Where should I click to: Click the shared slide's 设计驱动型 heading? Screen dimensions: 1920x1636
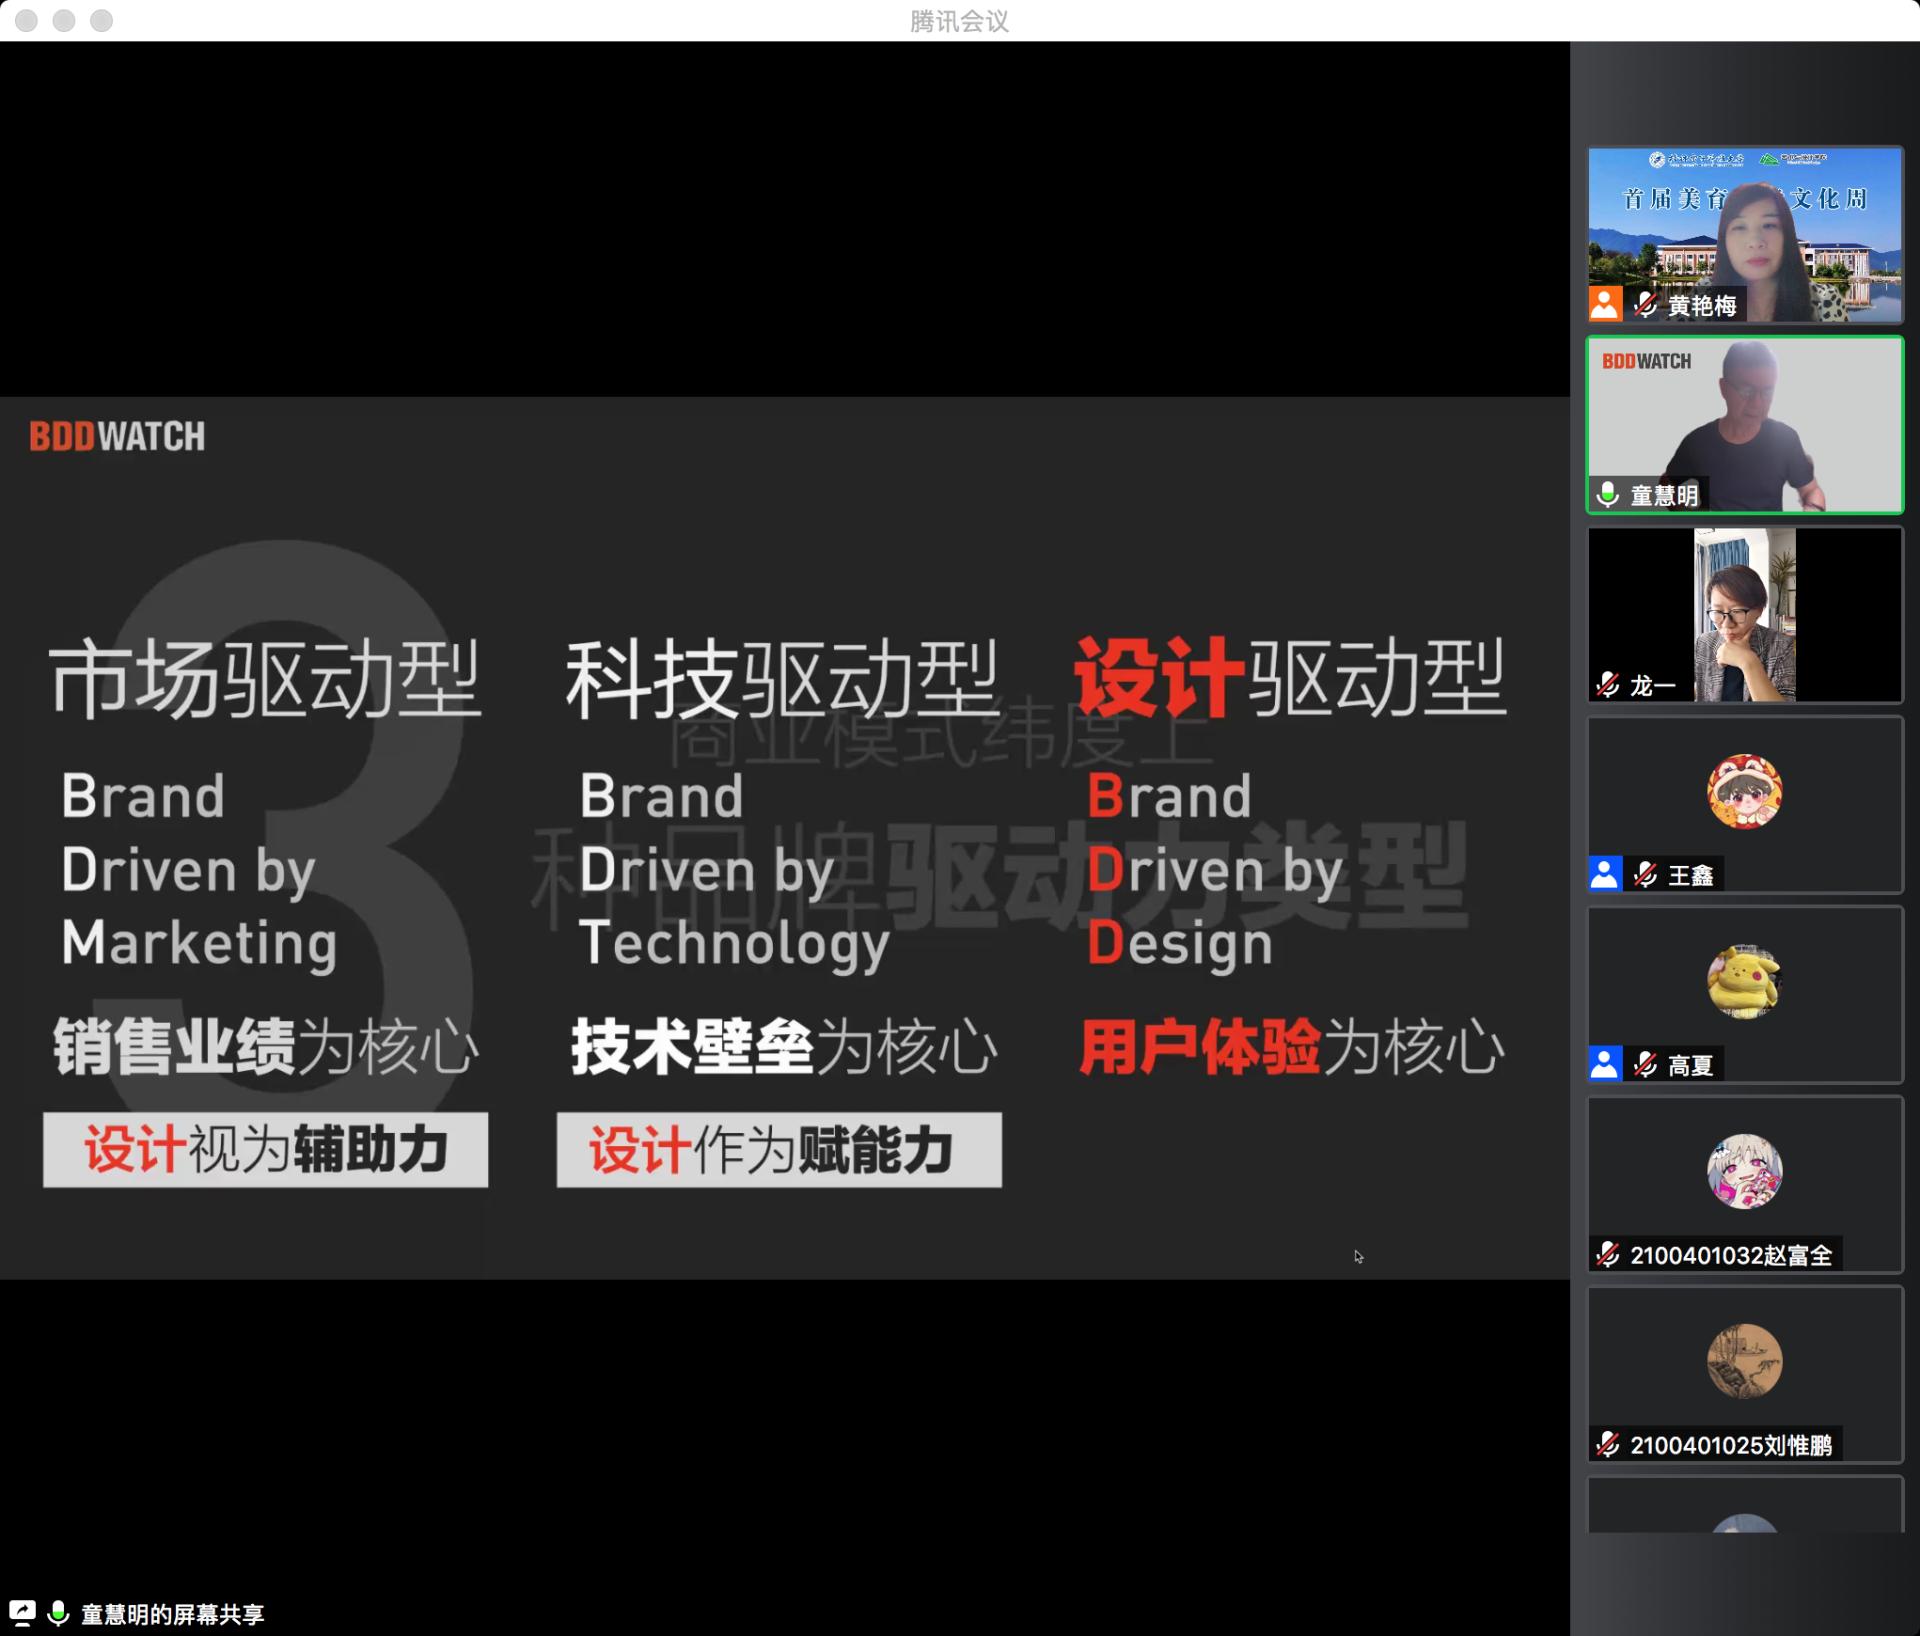[x=1289, y=679]
